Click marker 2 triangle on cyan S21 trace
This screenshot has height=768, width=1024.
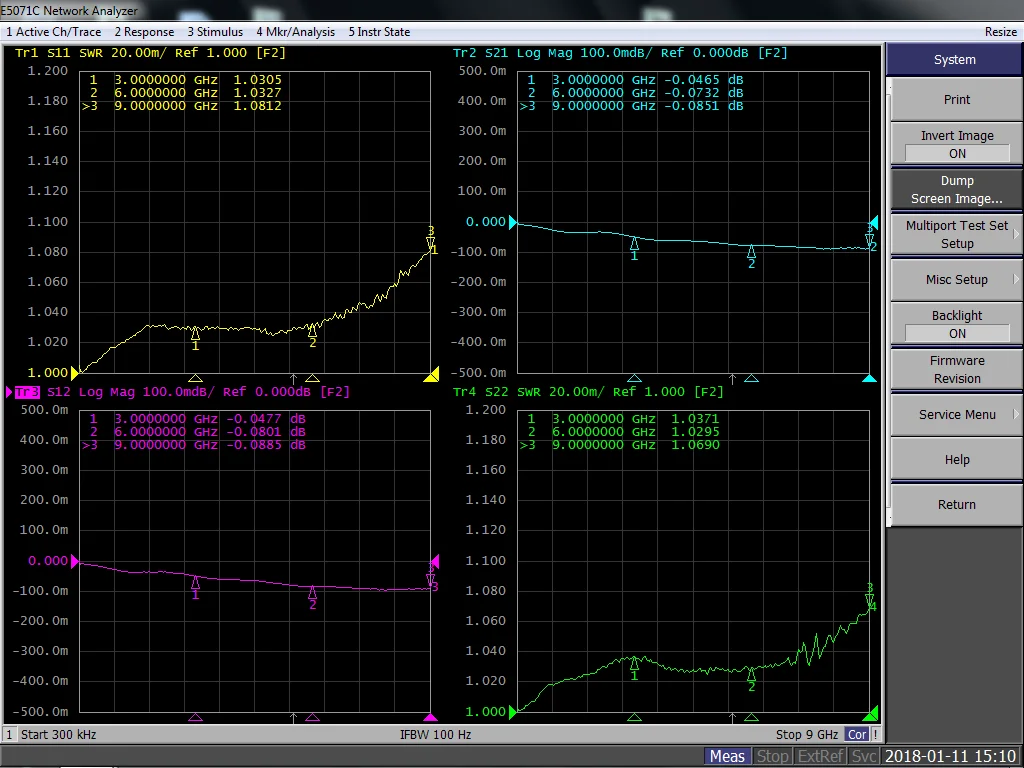click(x=752, y=252)
